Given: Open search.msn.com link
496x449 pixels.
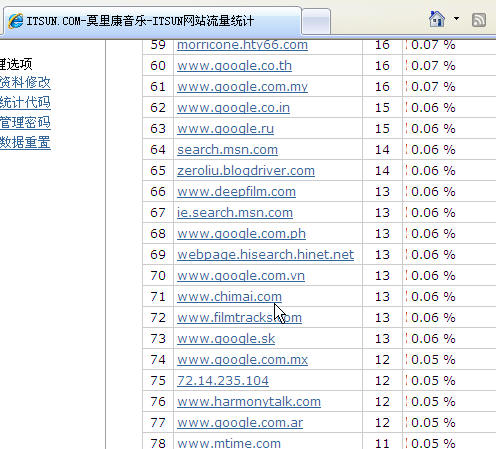Looking at the screenshot, I should [227, 150].
